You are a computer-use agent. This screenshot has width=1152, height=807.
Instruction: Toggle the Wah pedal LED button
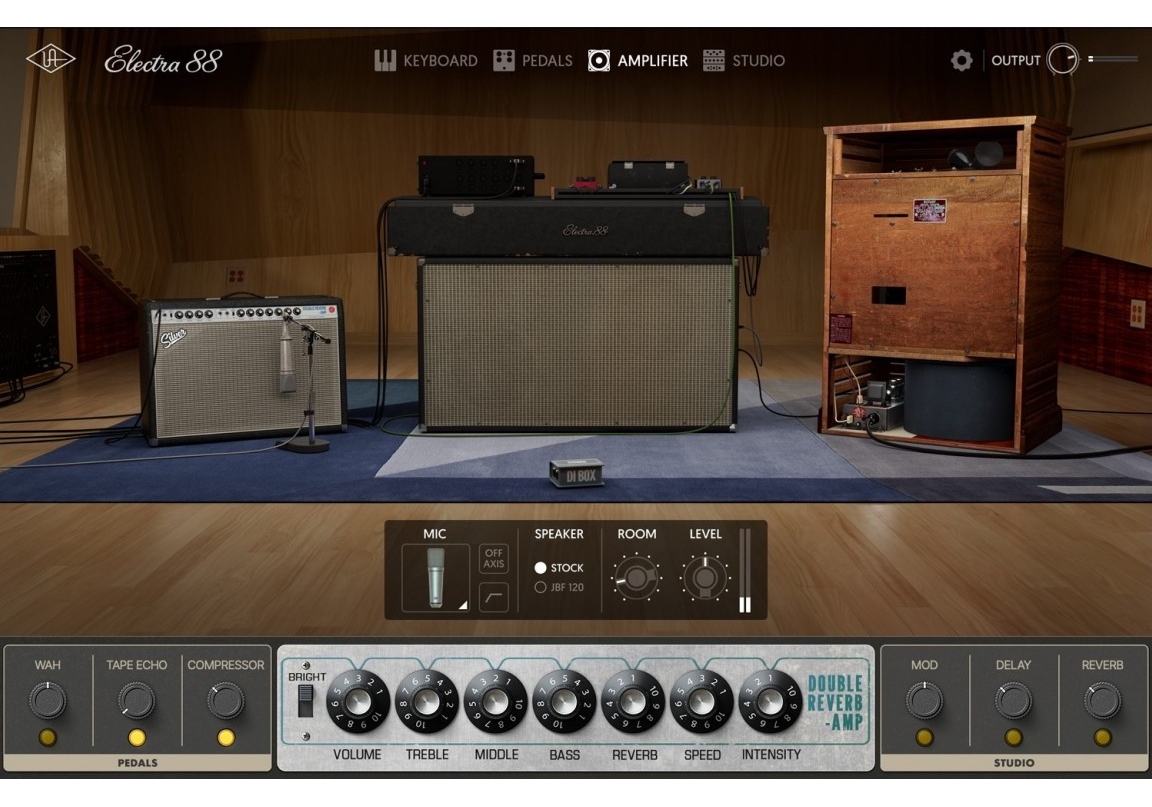47,737
